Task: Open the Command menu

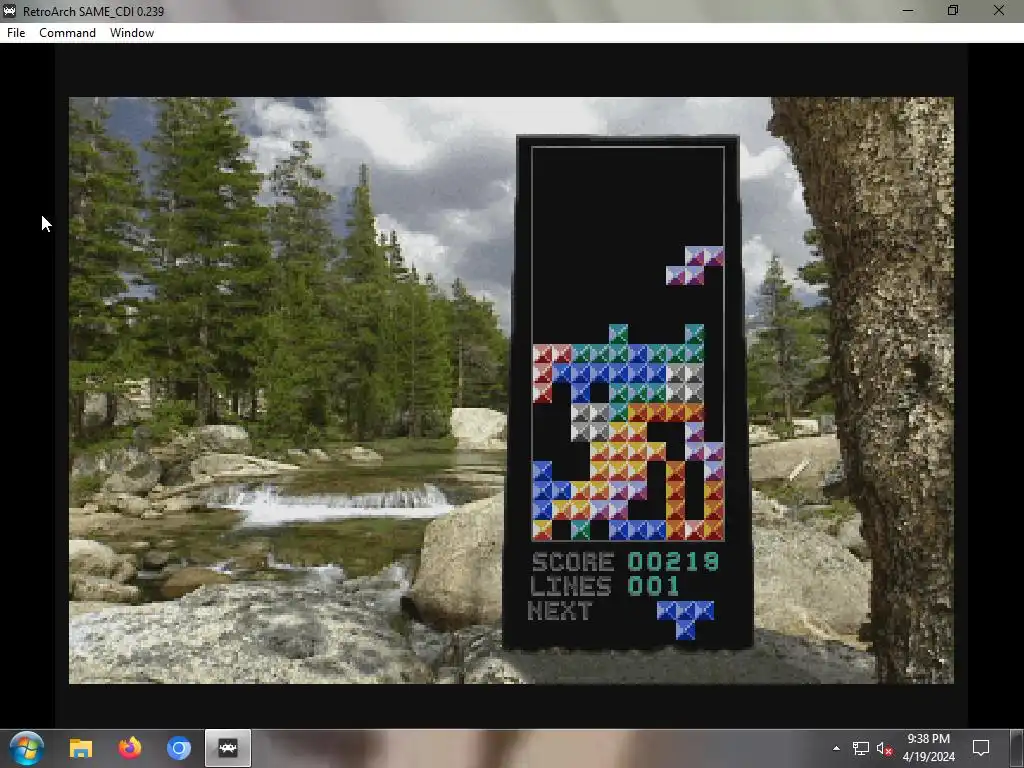Action: tap(67, 33)
